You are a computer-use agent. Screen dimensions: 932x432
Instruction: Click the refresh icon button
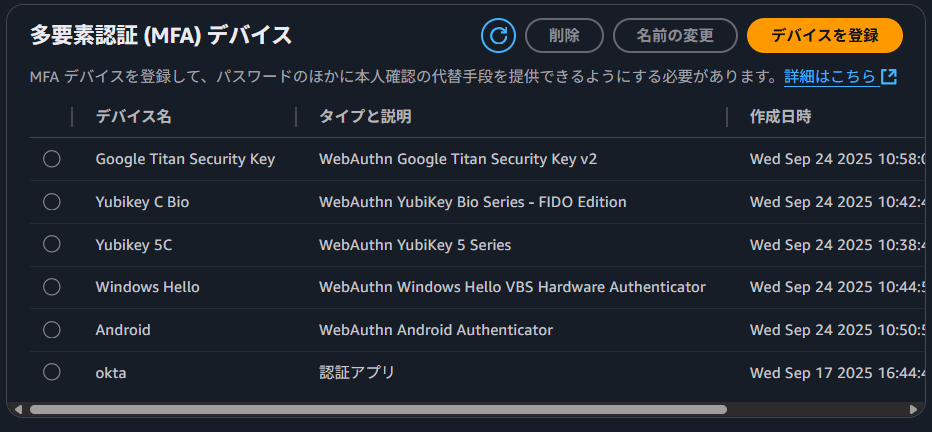coord(498,36)
